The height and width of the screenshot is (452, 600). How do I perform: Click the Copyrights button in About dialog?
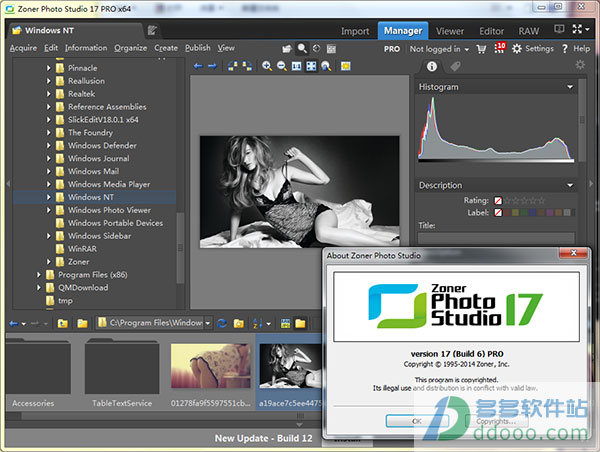tap(496, 421)
